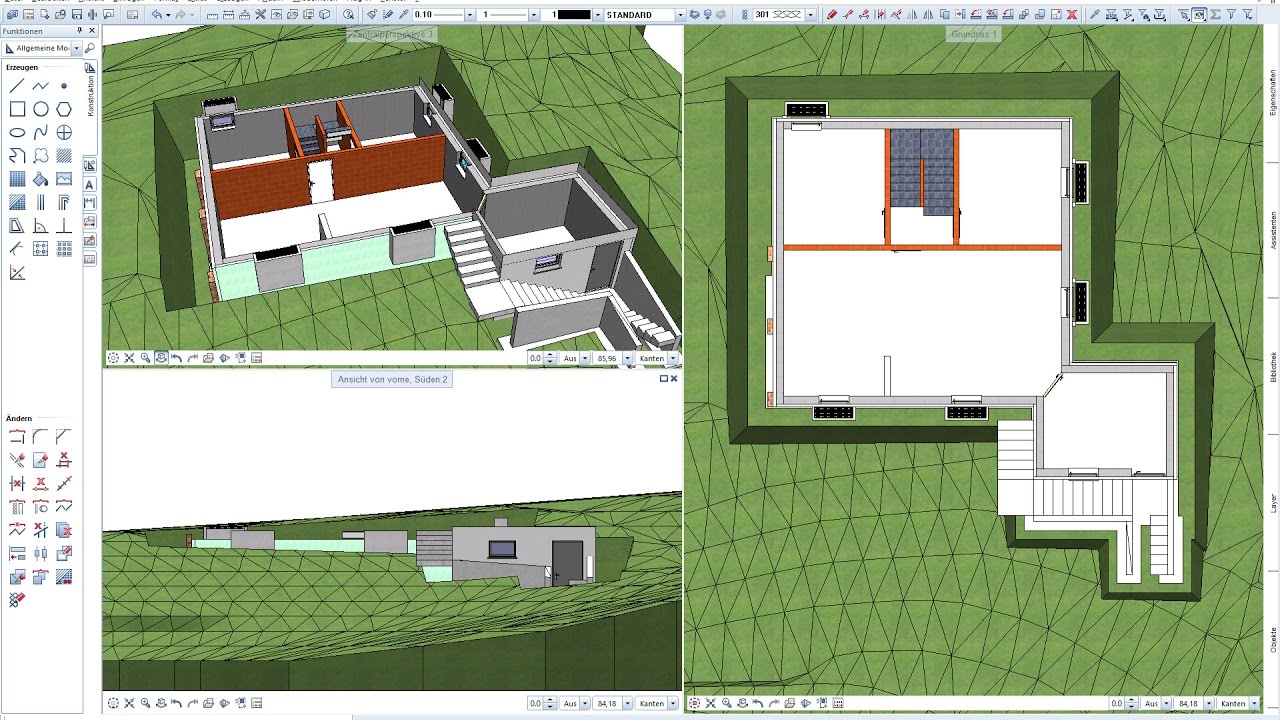Close the Funktionen panel
Image resolution: width=1280 pixels, height=720 pixels.
pyautogui.click(x=92, y=31)
